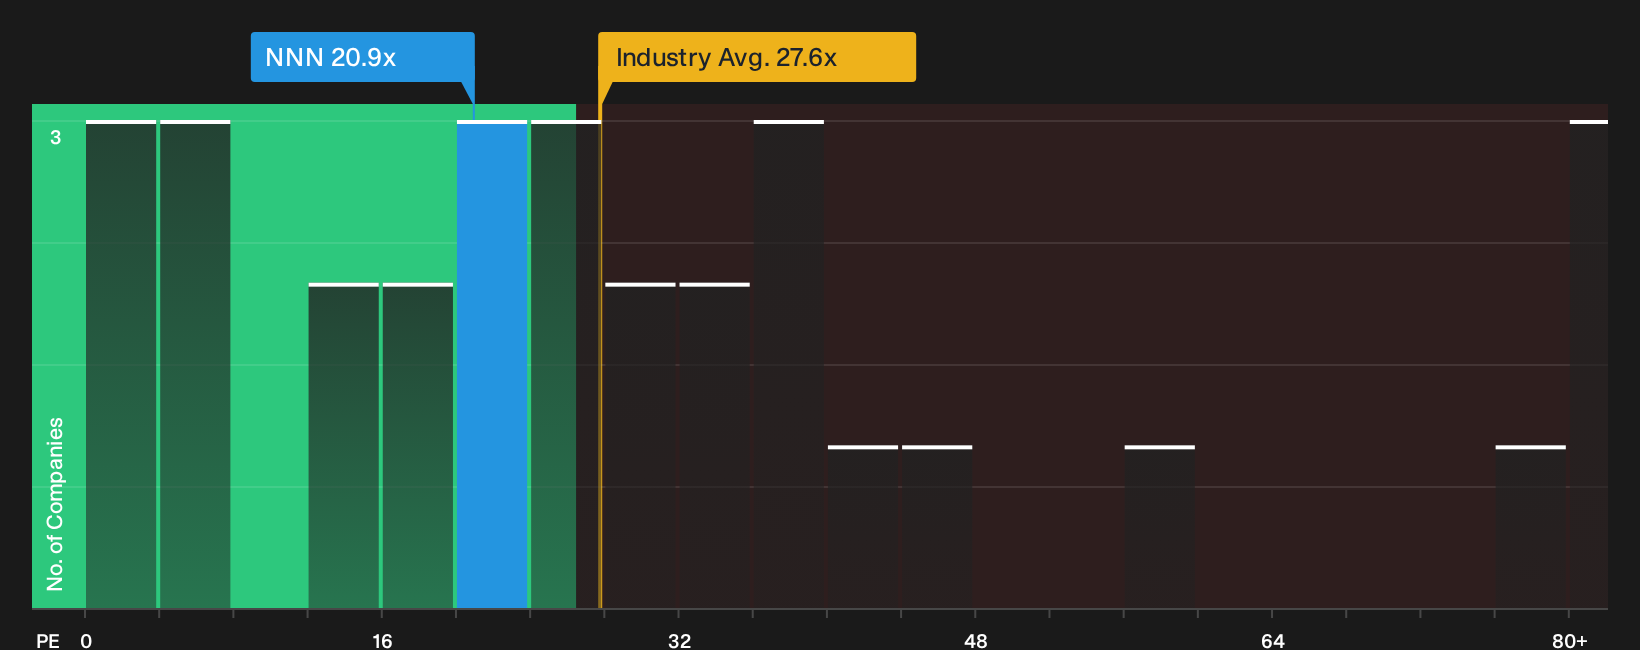This screenshot has width=1640, height=650.
Task: Click the orange industry average marker line
Action: 600,356
